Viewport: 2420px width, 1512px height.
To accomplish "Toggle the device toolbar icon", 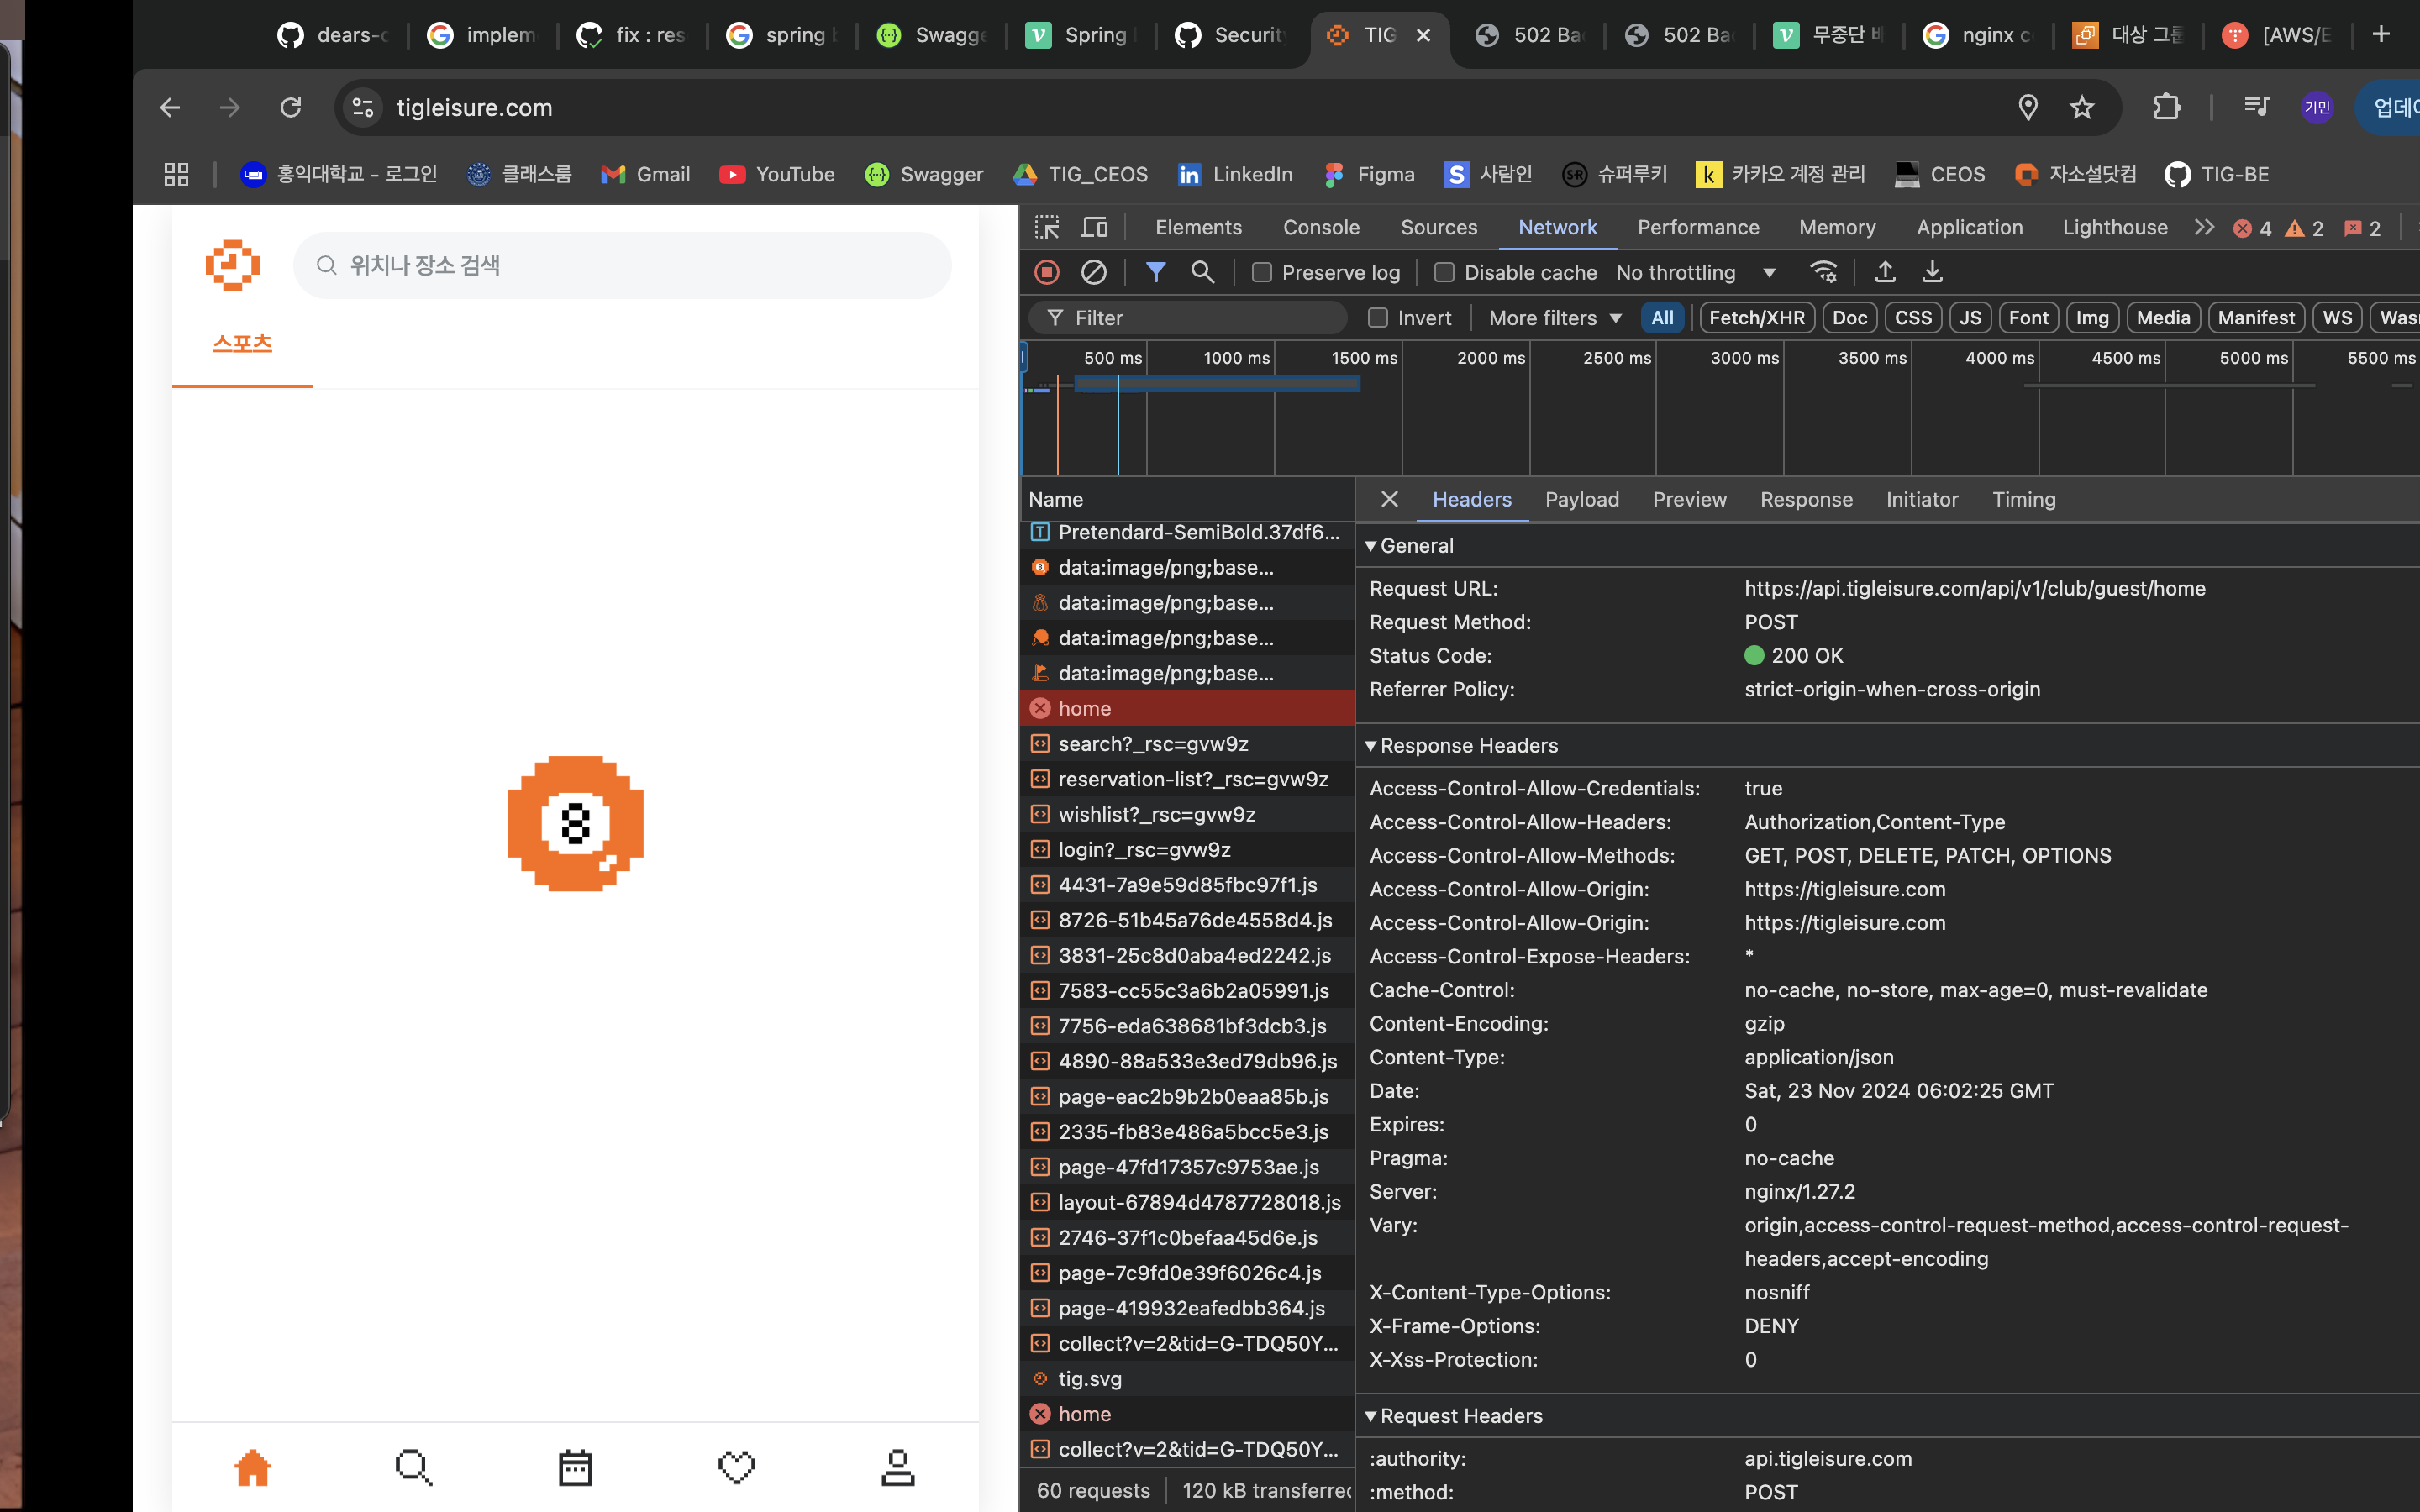I will (1094, 228).
